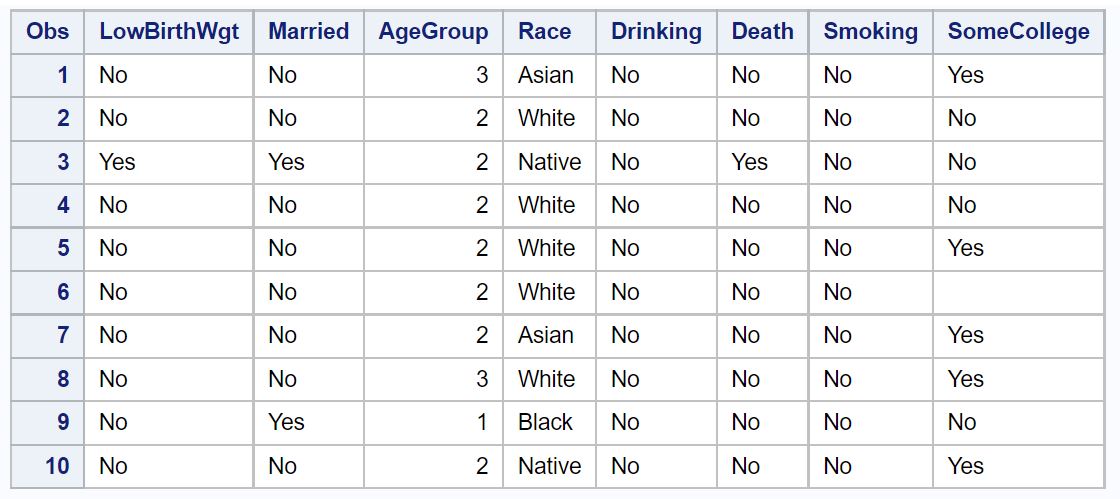Click the empty SomeCollege cell in row 6
Image resolution: width=1120 pixels, height=499 pixels.
point(1019,293)
